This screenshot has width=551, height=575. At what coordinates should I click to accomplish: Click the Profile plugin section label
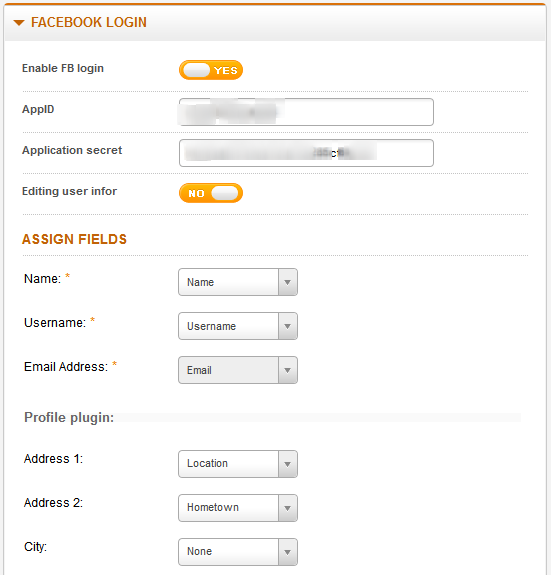(69, 417)
